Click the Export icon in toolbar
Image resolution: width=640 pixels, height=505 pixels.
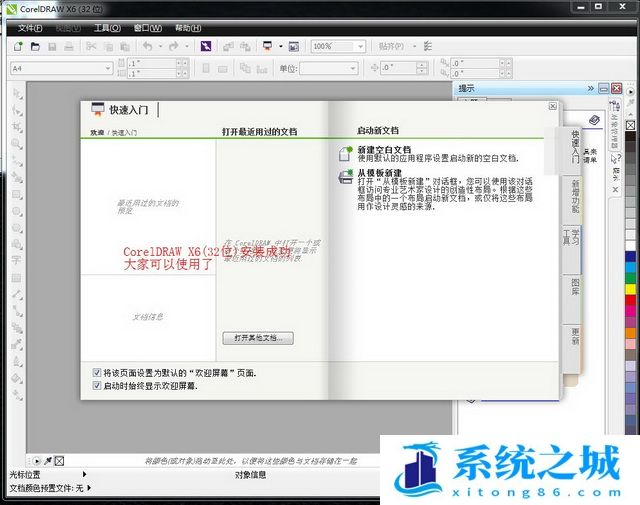(x=245, y=47)
